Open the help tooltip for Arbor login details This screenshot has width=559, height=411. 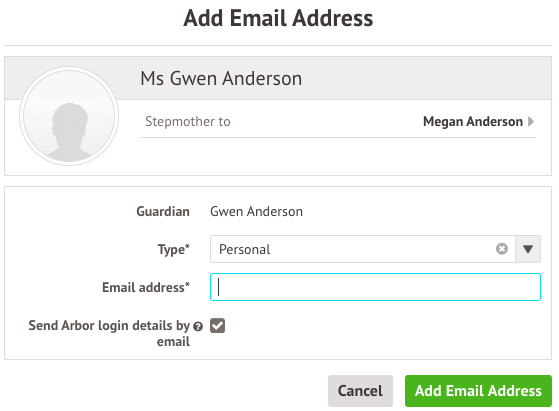pyautogui.click(x=198, y=326)
